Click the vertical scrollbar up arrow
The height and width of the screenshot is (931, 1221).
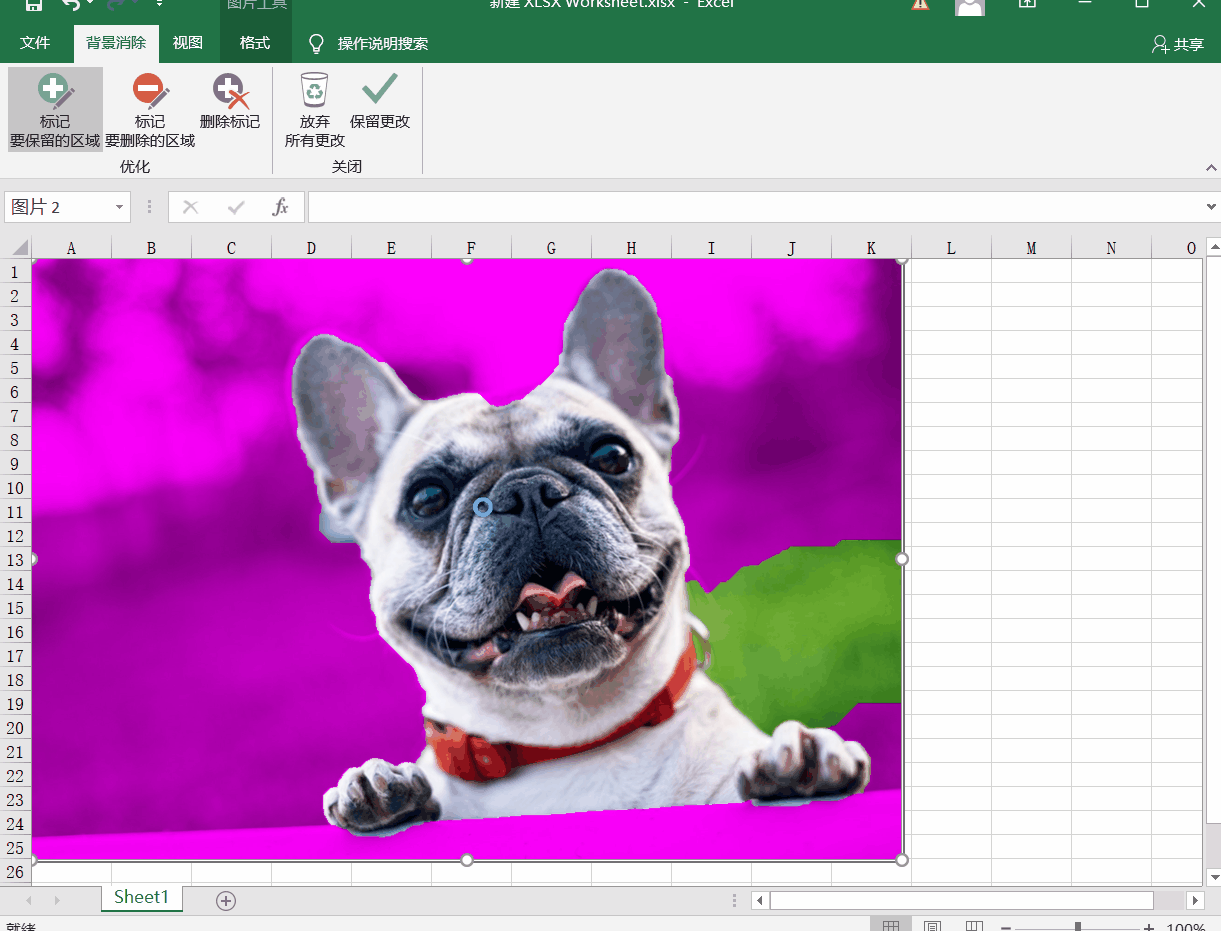(1213, 245)
